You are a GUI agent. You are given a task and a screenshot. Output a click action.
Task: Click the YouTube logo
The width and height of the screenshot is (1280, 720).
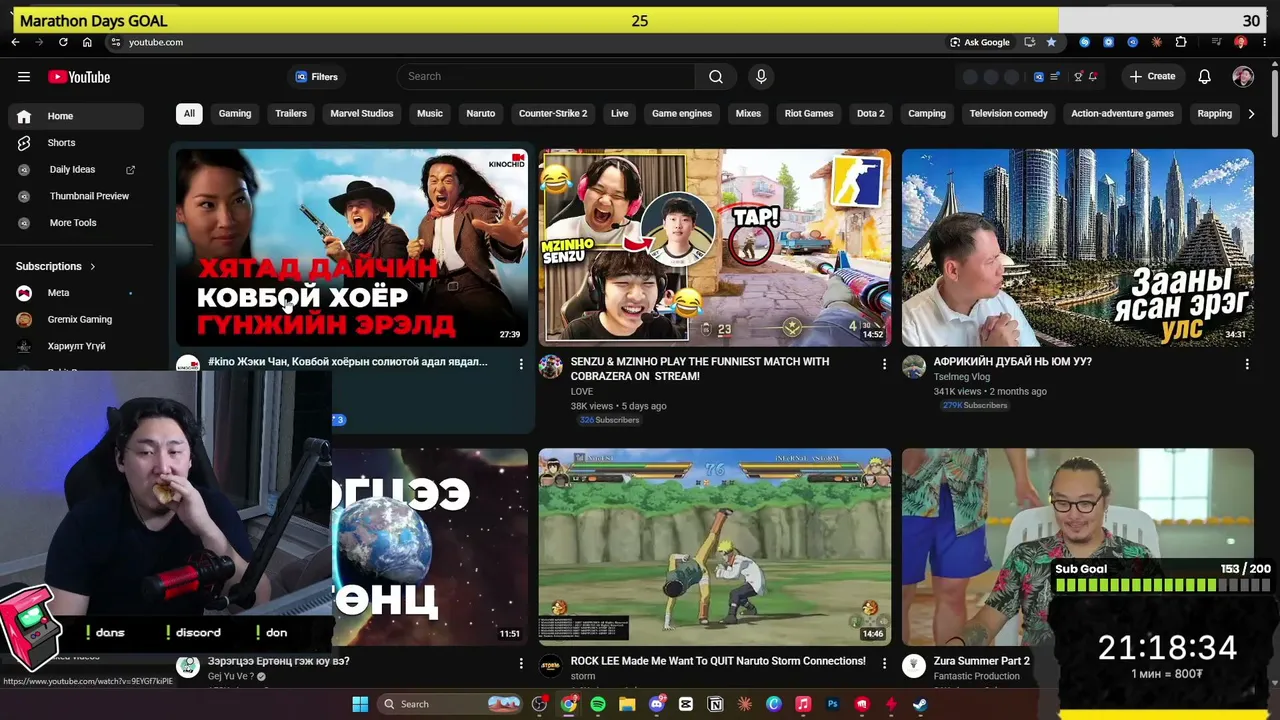79,77
